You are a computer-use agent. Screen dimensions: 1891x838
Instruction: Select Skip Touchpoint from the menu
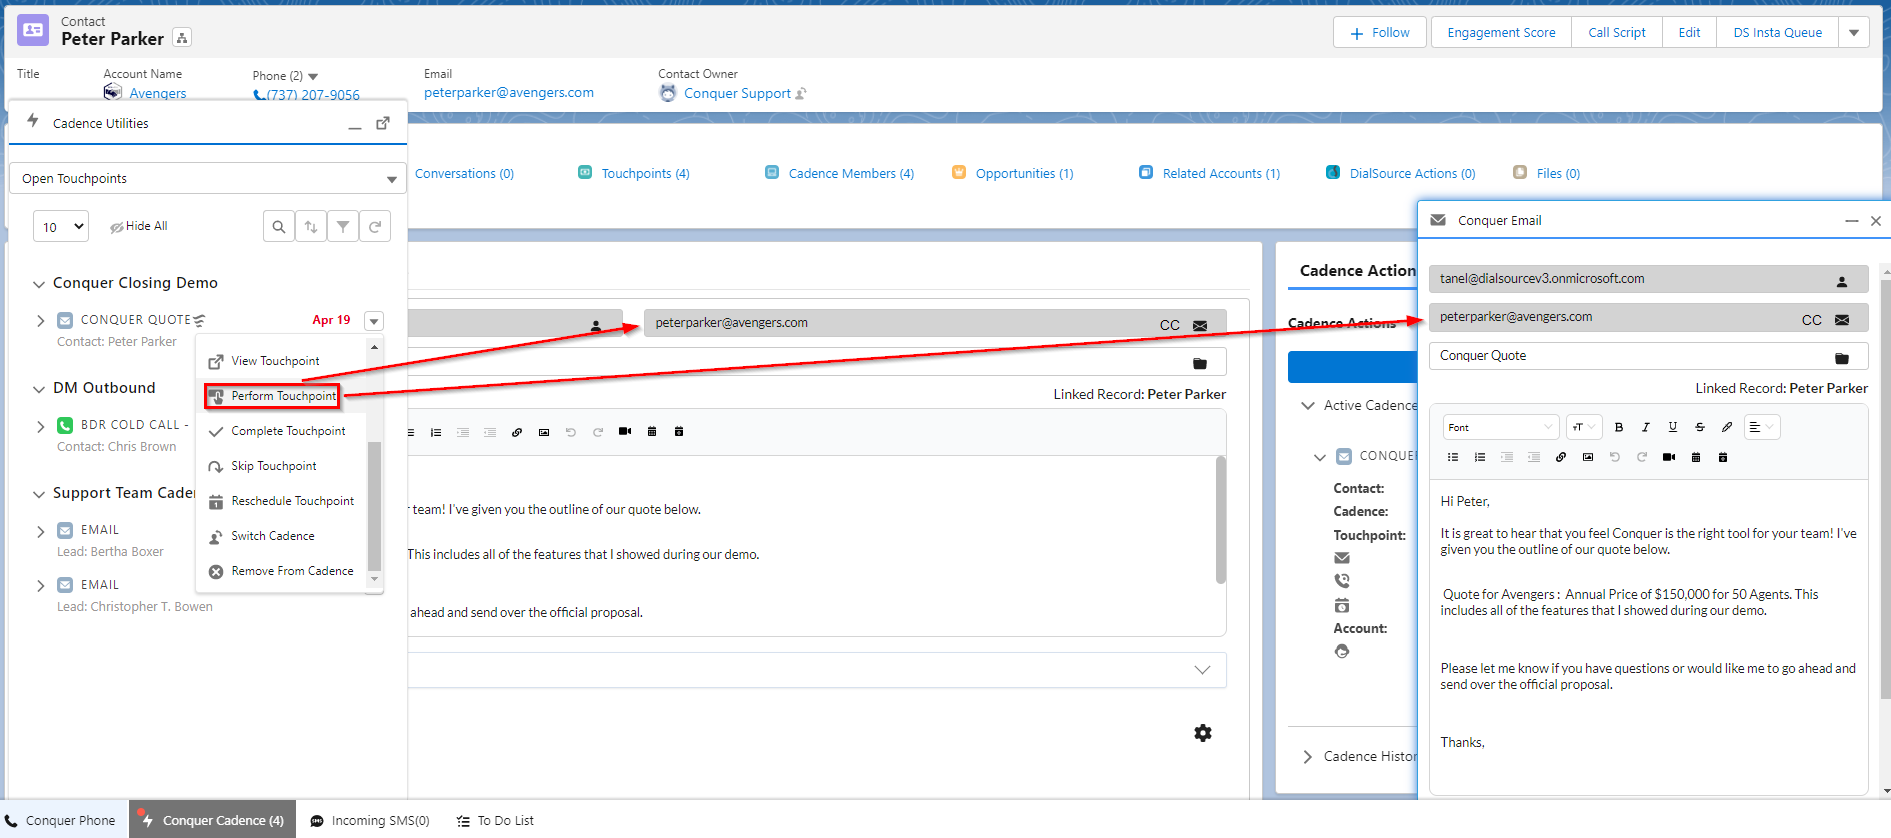point(273,466)
